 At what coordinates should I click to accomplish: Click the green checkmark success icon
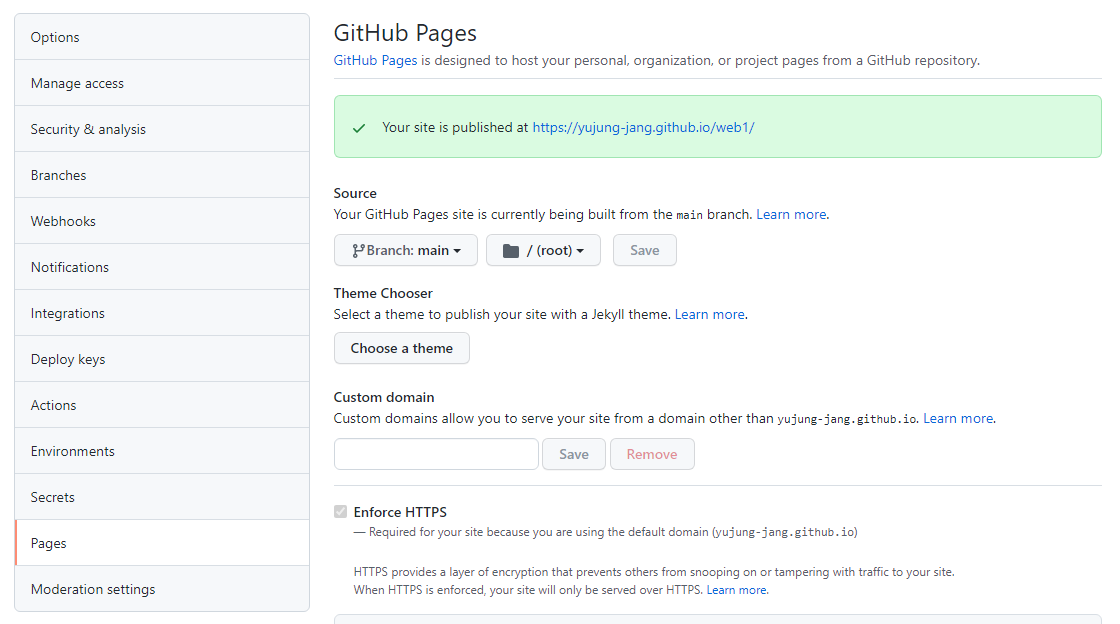pyautogui.click(x=359, y=128)
